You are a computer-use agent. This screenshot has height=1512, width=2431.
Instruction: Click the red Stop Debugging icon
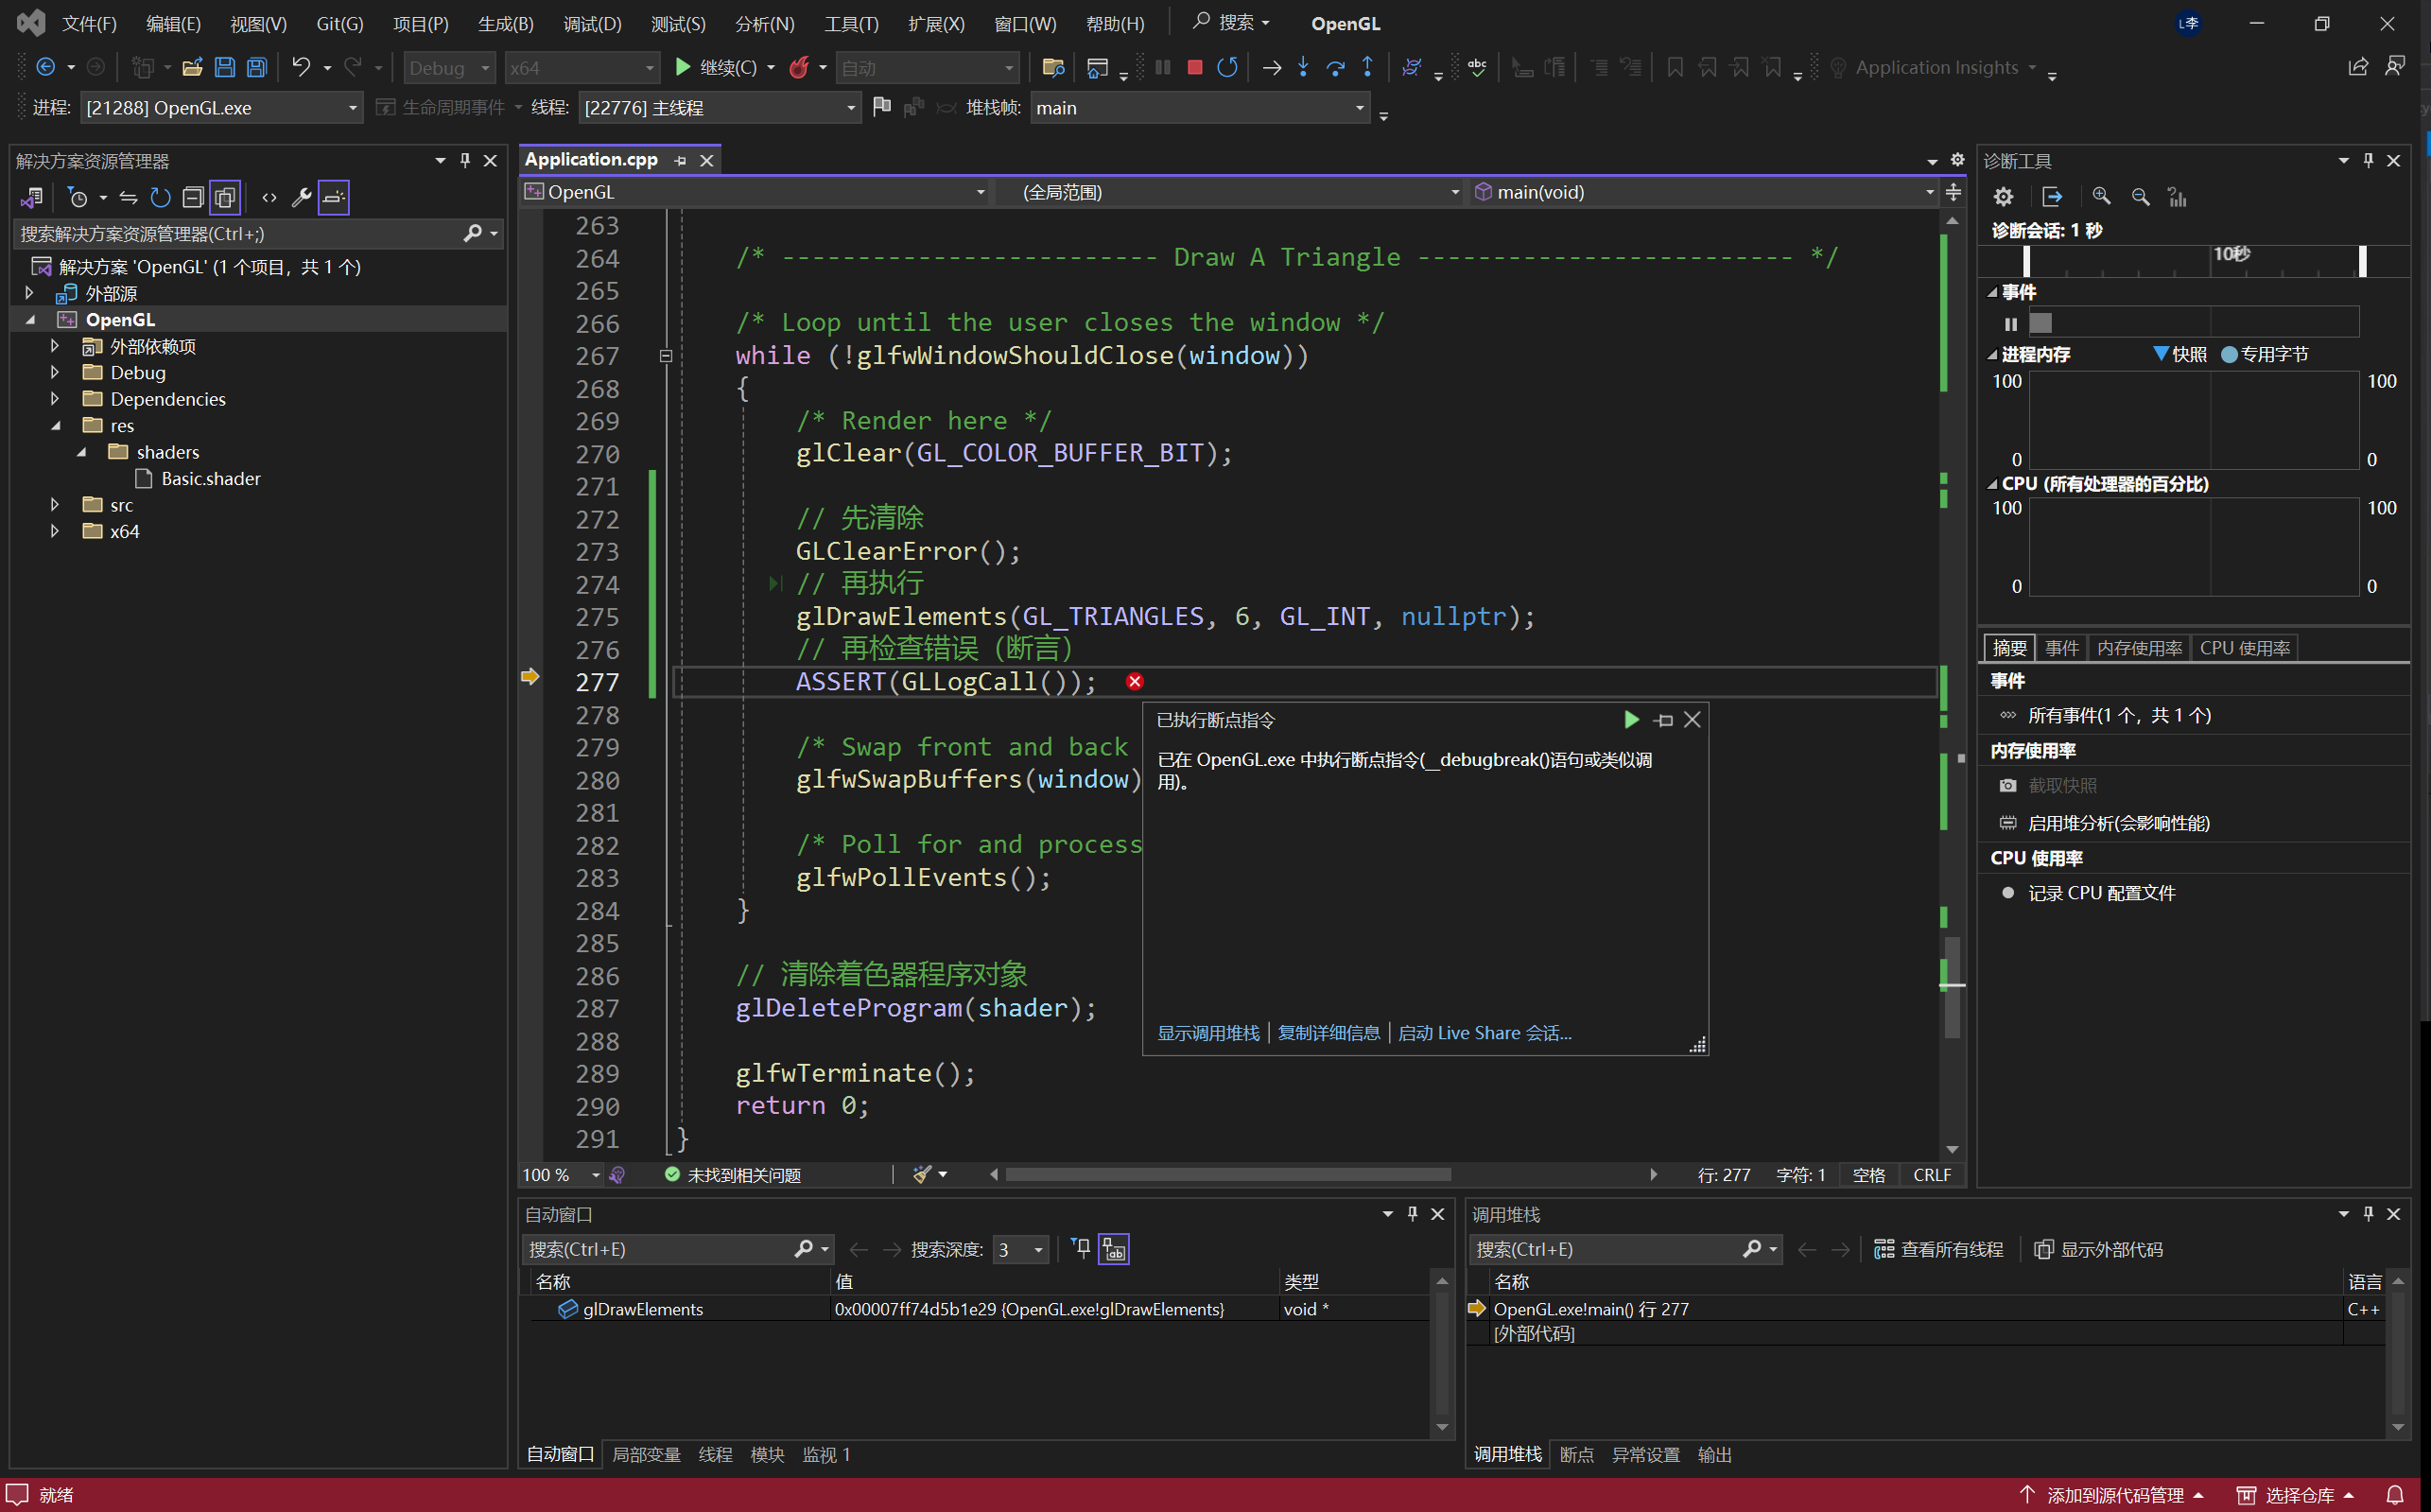[1194, 67]
